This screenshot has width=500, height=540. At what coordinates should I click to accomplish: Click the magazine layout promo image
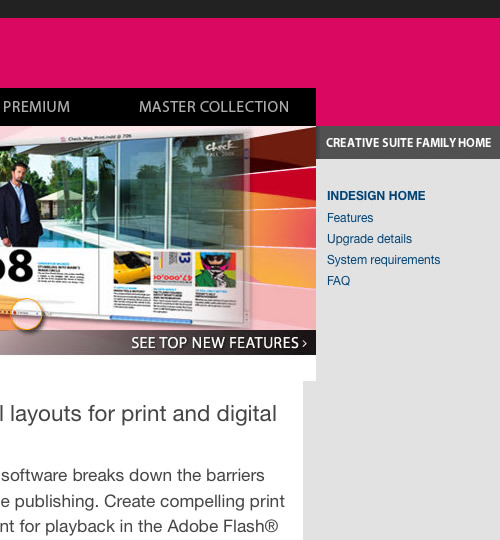pos(158,228)
